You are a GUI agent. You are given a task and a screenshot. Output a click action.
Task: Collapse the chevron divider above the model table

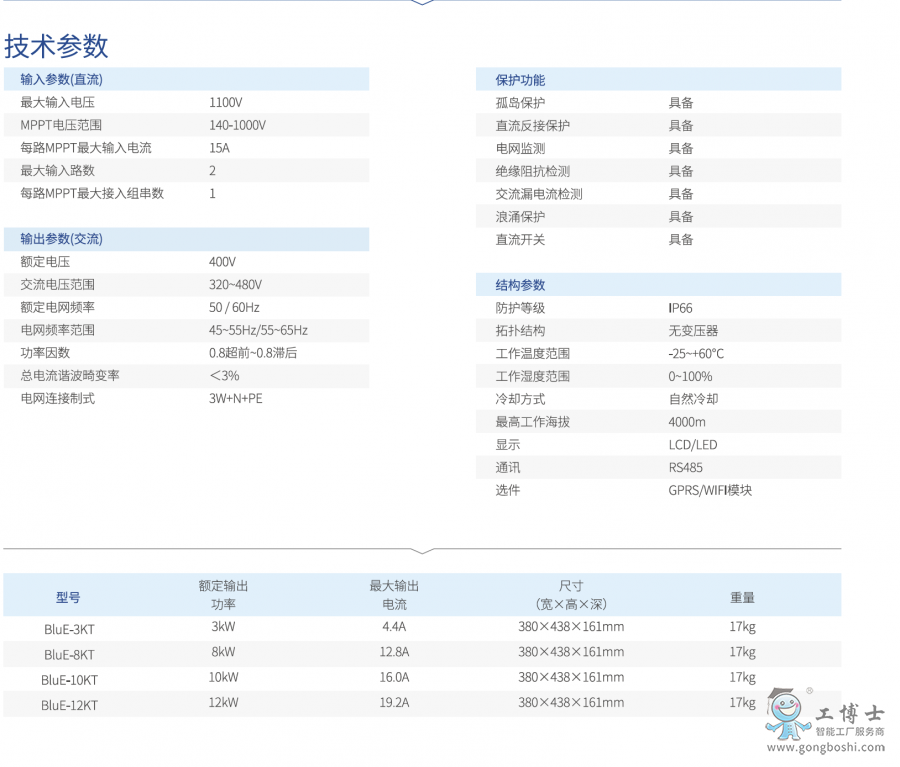[x=424, y=551]
